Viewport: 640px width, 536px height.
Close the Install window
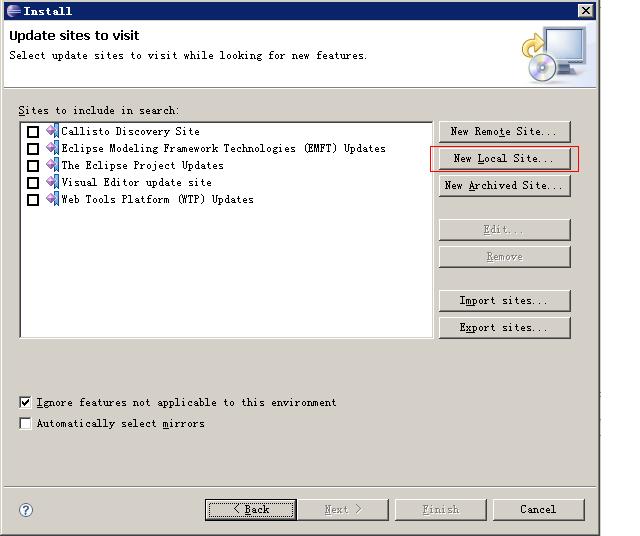pyautogui.click(x=586, y=11)
